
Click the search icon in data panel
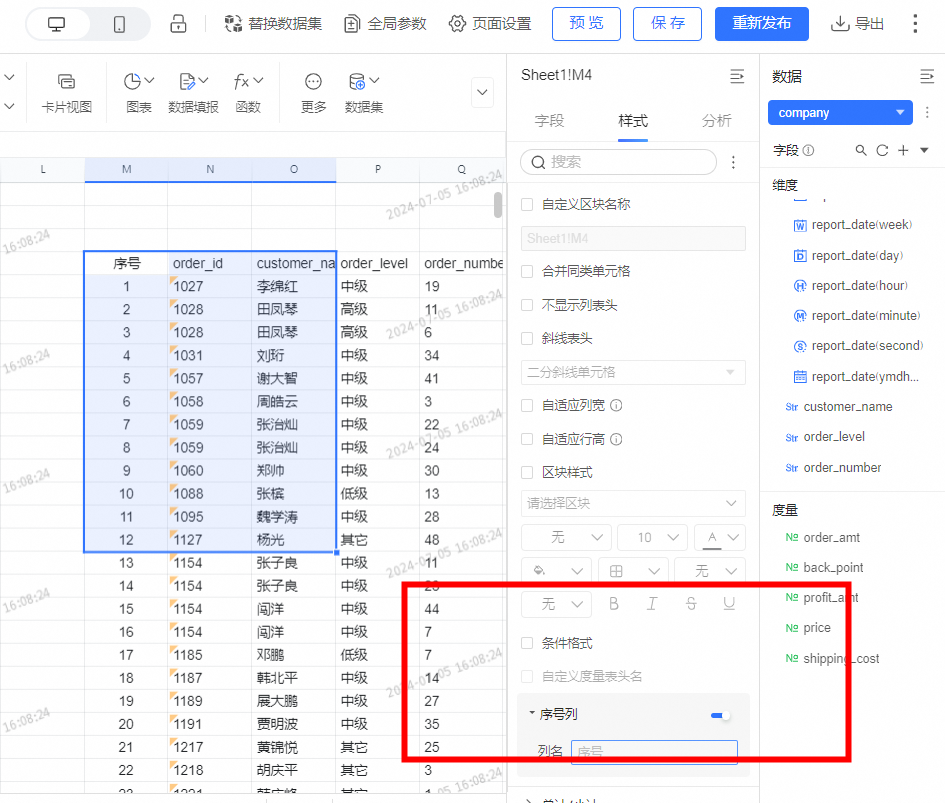pyautogui.click(x=861, y=150)
